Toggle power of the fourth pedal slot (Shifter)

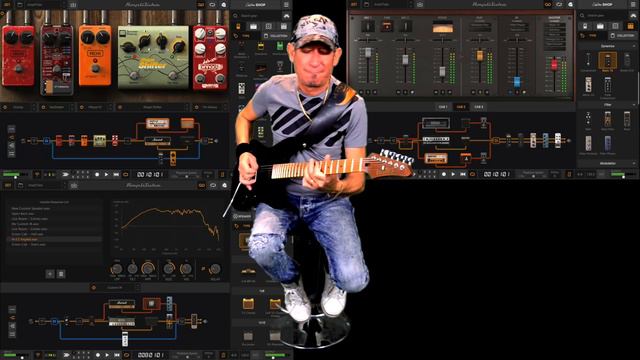pos(120,107)
